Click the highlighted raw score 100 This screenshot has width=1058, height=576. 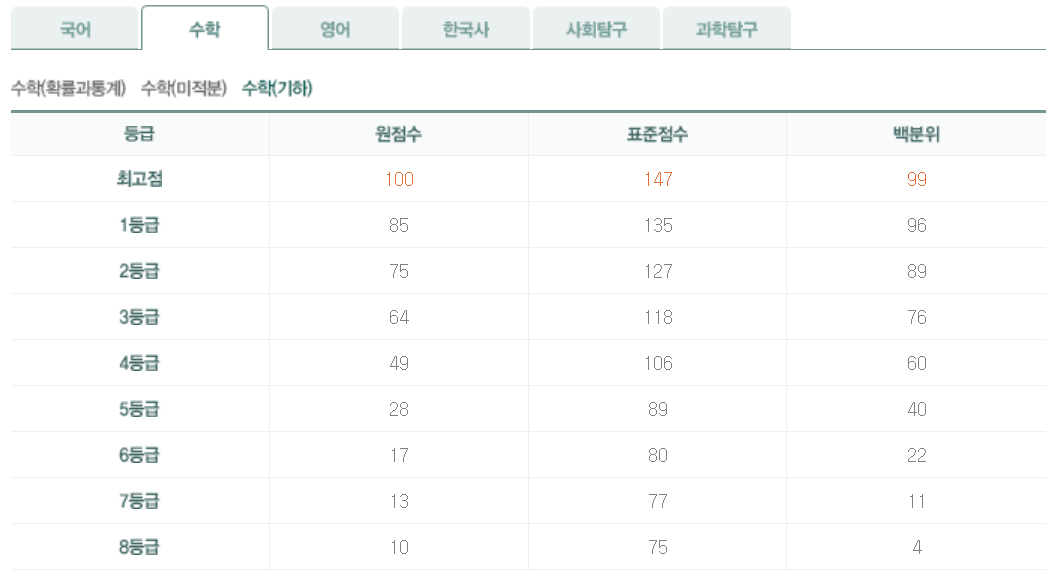(x=398, y=179)
